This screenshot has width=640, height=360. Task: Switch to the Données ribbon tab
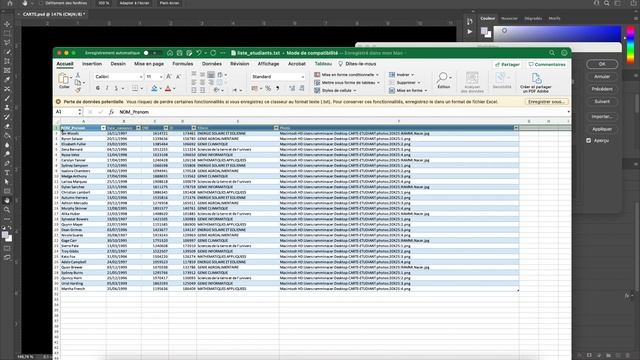click(211, 64)
